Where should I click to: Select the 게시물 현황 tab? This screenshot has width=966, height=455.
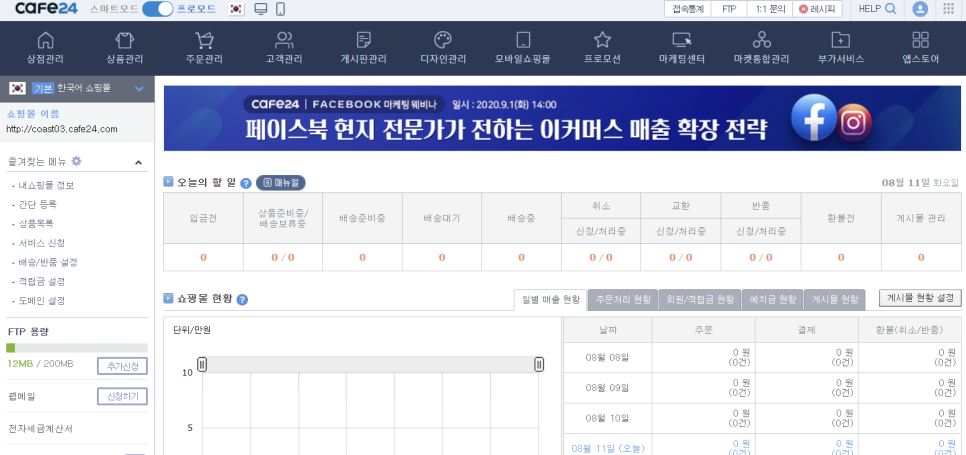click(835, 300)
